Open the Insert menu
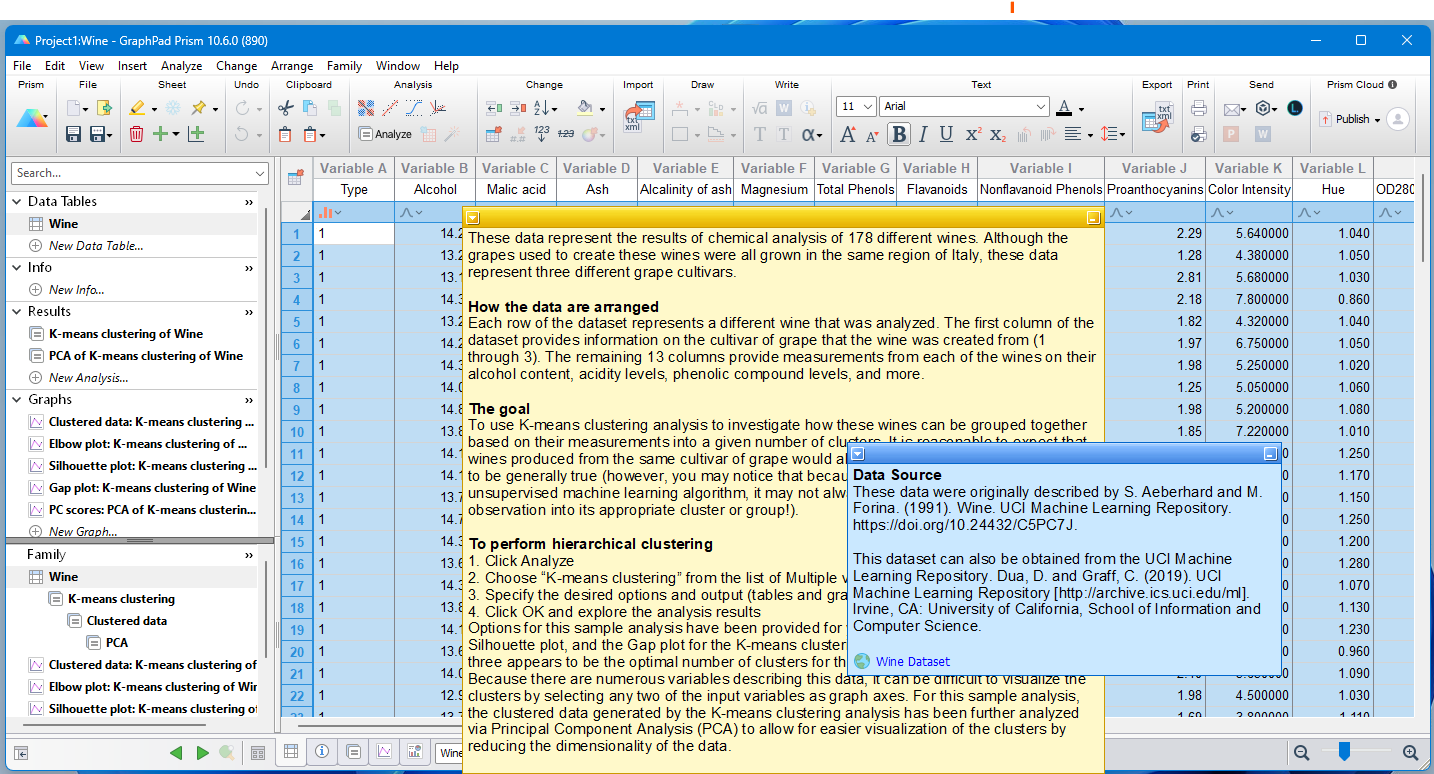The height and width of the screenshot is (774, 1434). tap(132, 66)
